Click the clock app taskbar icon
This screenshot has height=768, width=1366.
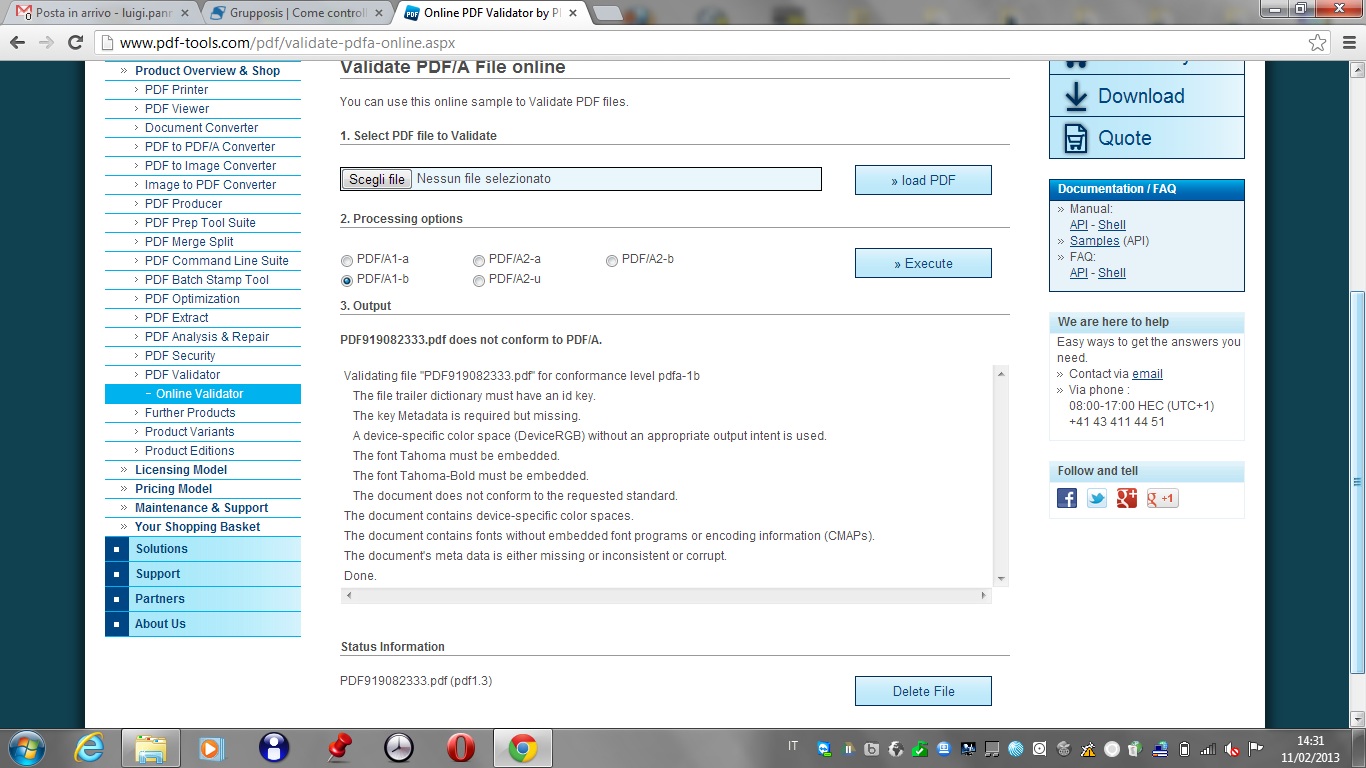(399, 748)
